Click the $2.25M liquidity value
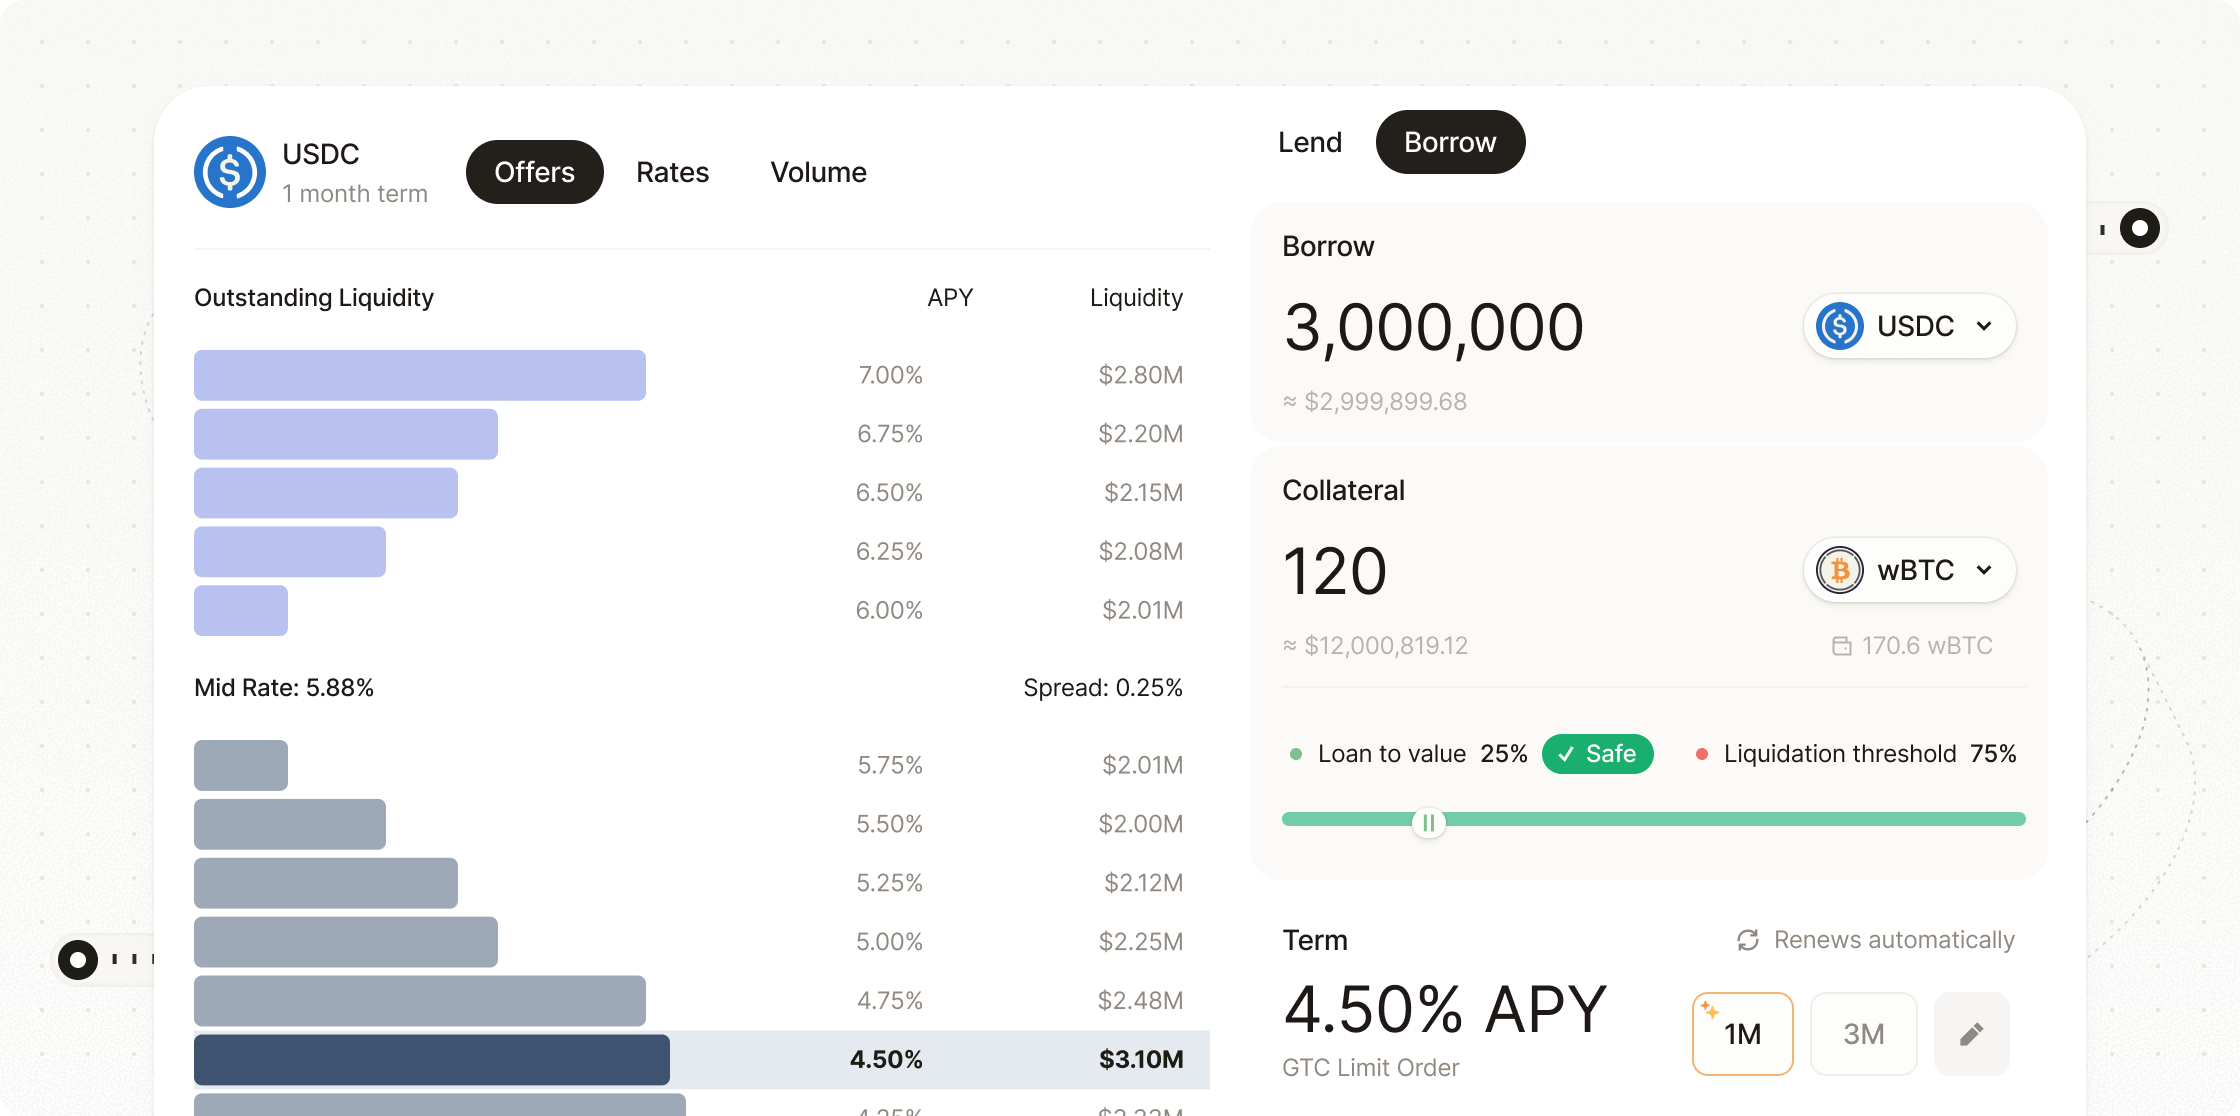Image resolution: width=2240 pixels, height=1116 pixels. 1141,943
